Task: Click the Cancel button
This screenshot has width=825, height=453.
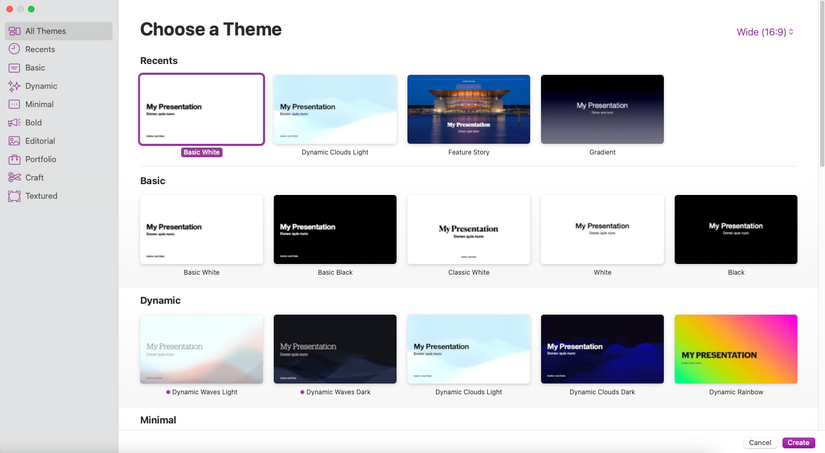Action: click(x=760, y=442)
